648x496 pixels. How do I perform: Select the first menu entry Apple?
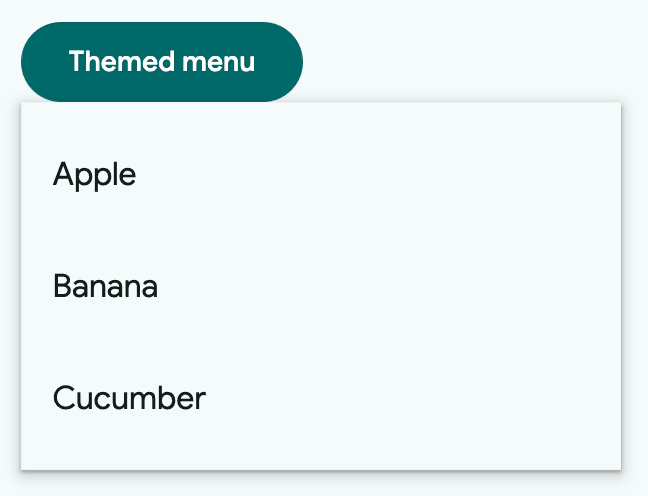coord(95,175)
